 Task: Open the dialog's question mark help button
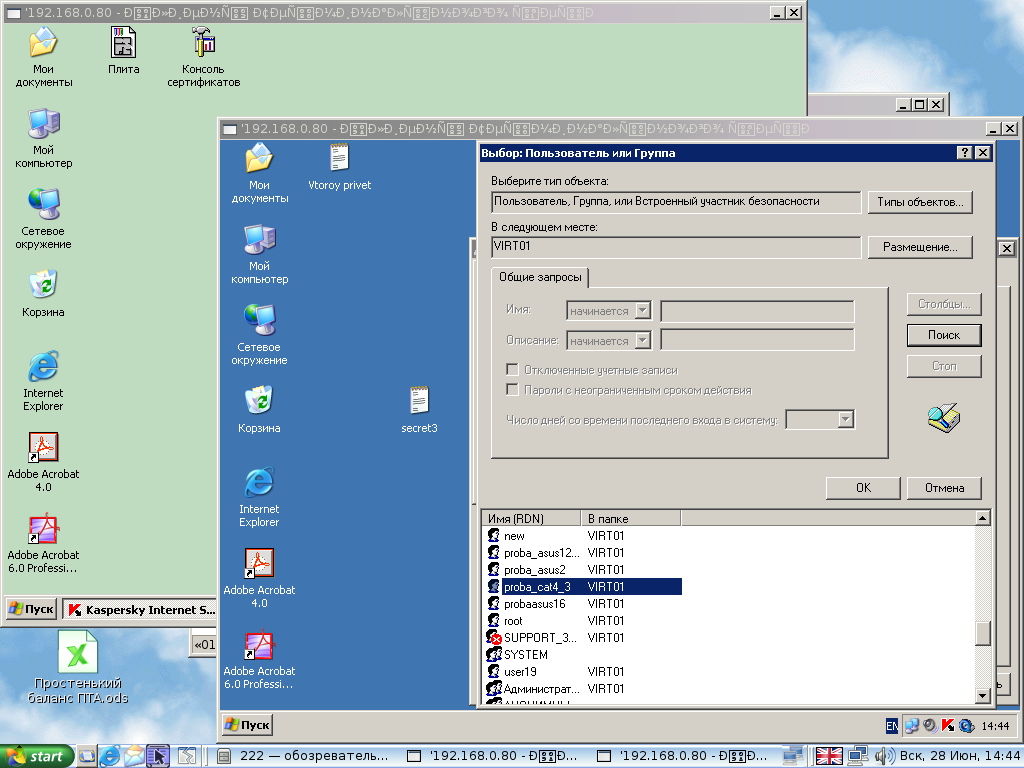[x=965, y=153]
